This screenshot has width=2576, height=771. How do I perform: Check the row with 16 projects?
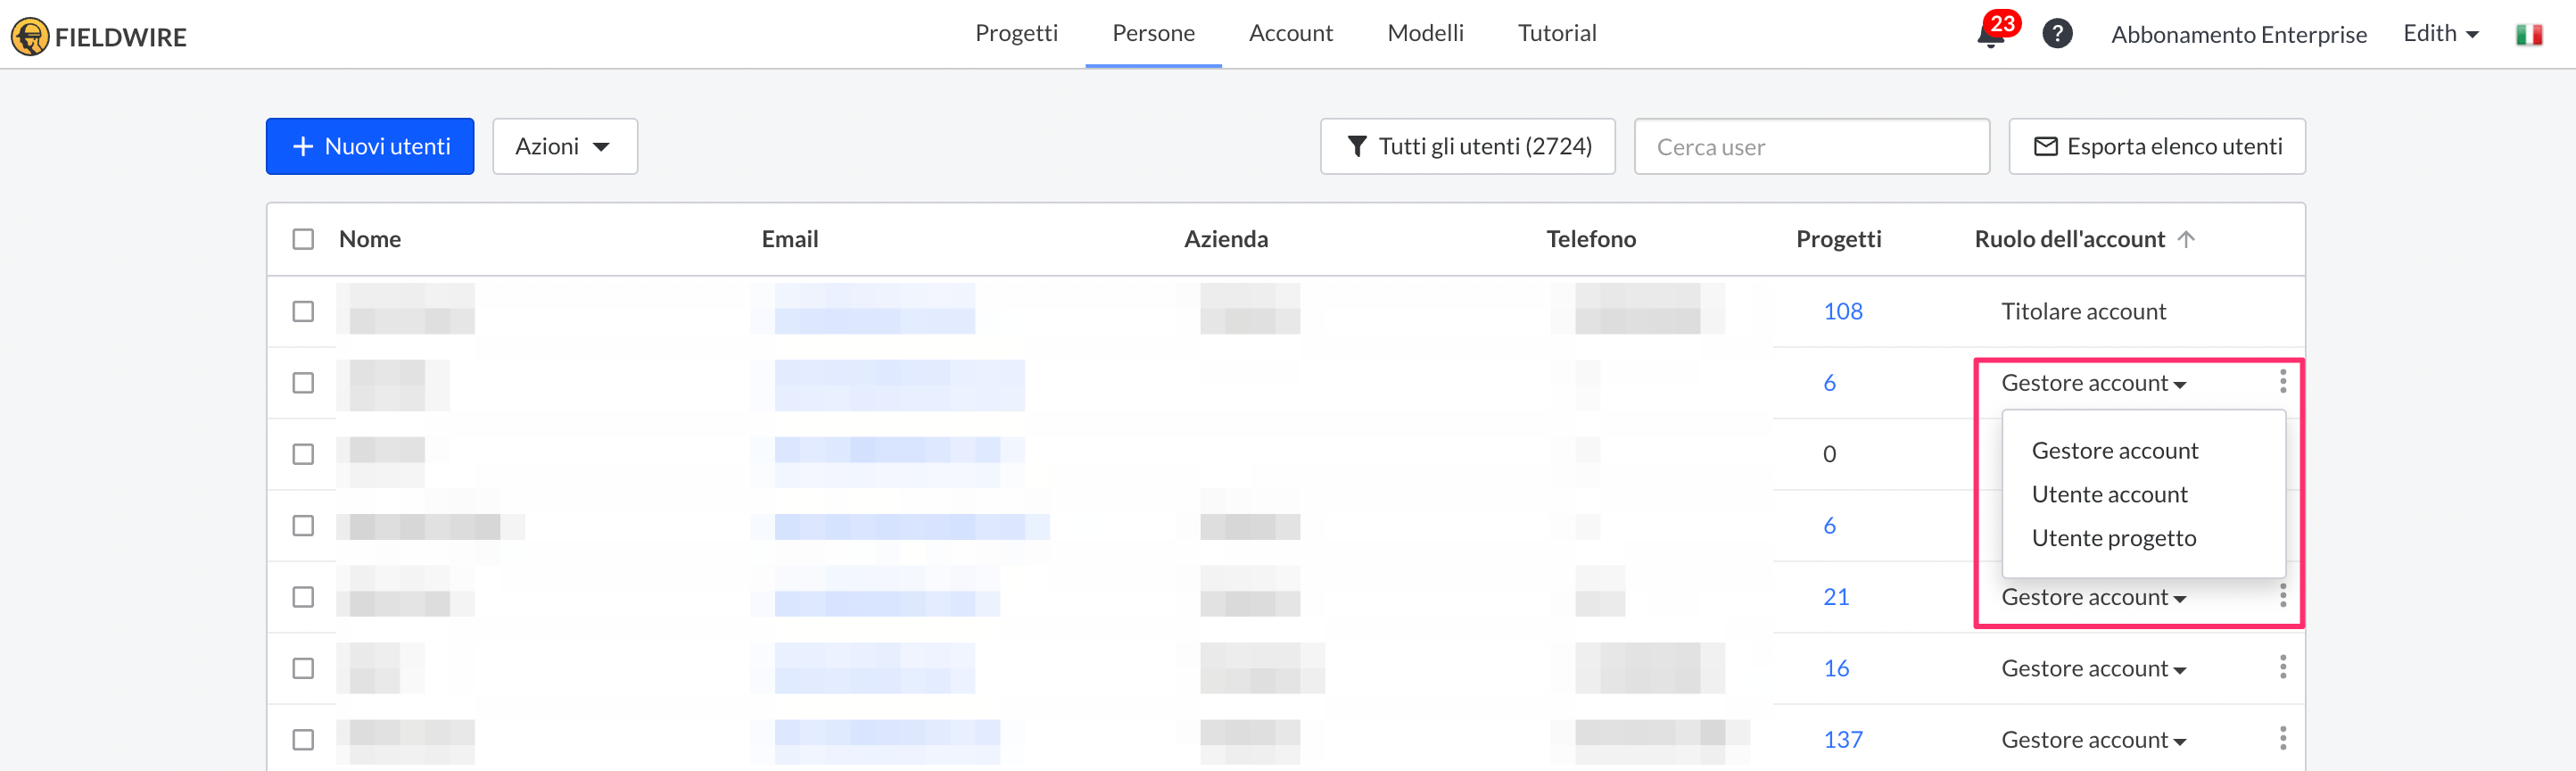coord(303,668)
